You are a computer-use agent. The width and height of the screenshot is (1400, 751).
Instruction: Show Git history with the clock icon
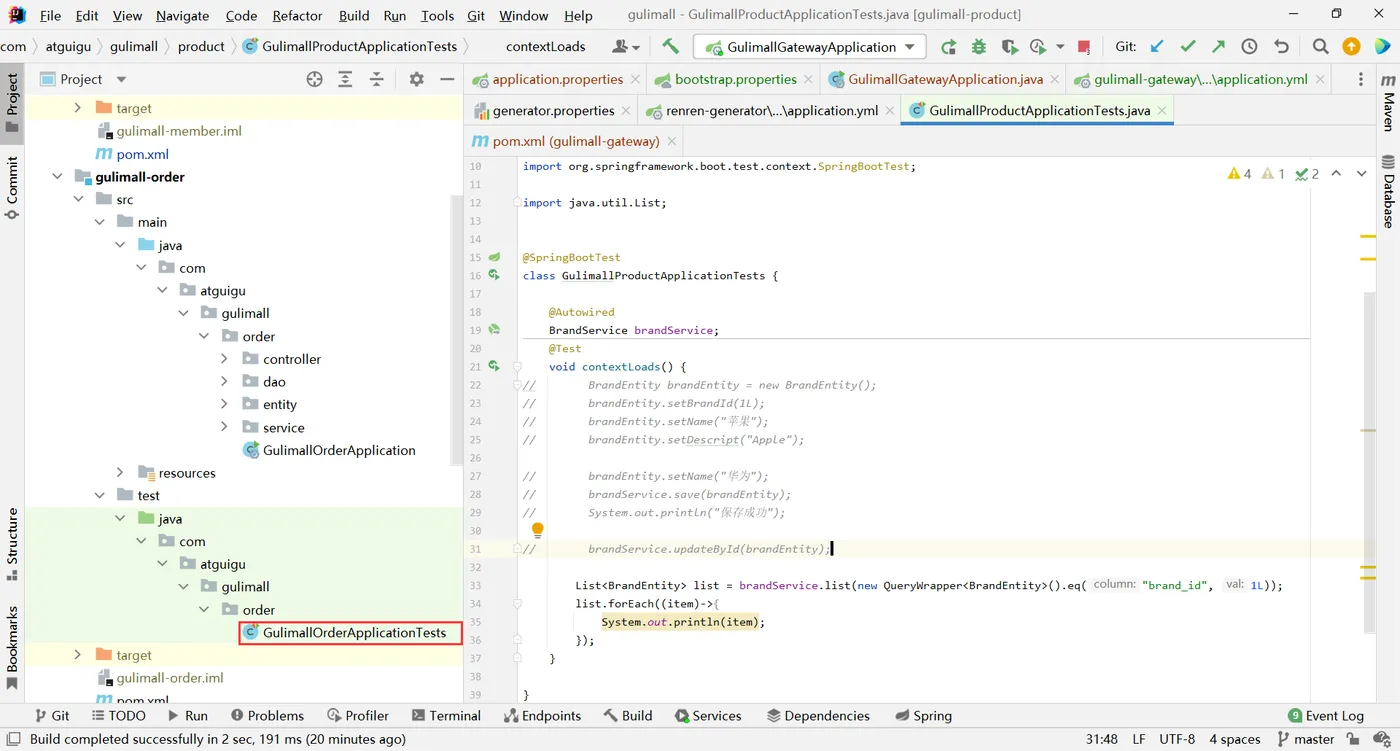(x=1249, y=46)
